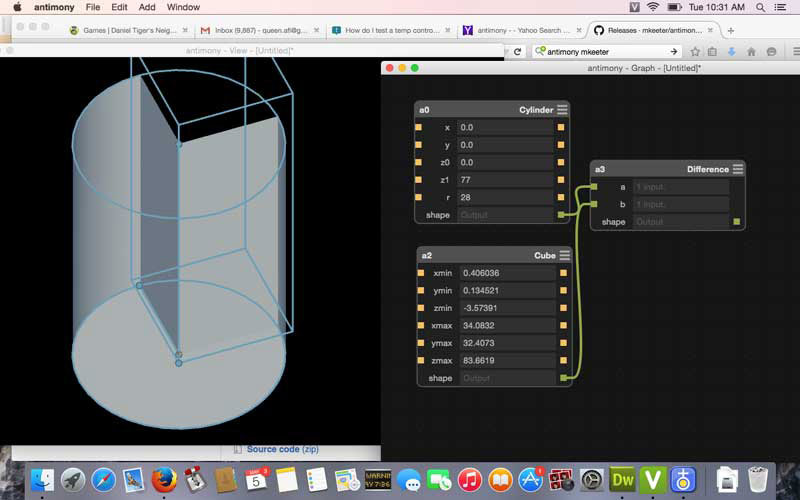800x500 pixels.
Task: Switch to the Yahoo Search antimony tab
Action: click(521, 31)
